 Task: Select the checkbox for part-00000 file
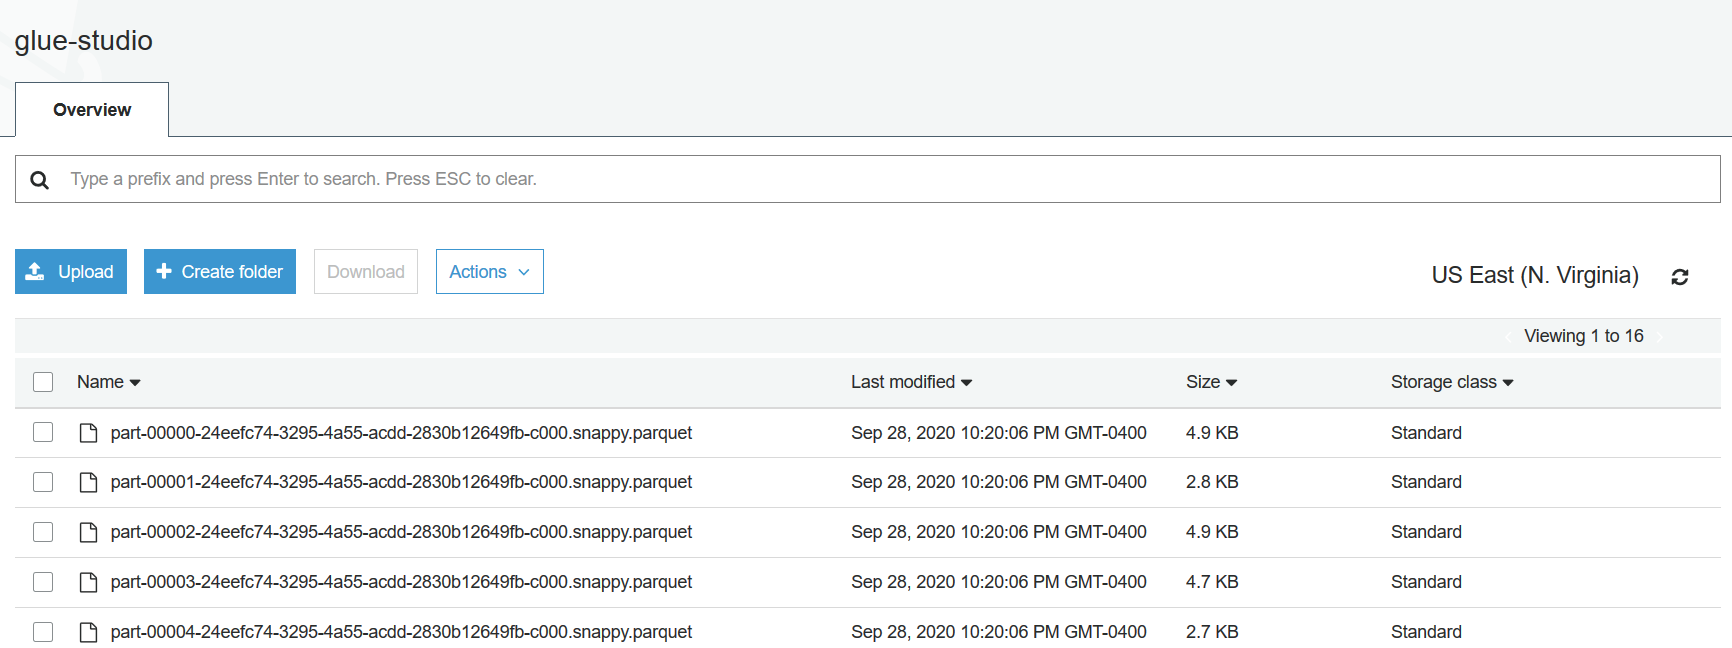tap(43, 432)
